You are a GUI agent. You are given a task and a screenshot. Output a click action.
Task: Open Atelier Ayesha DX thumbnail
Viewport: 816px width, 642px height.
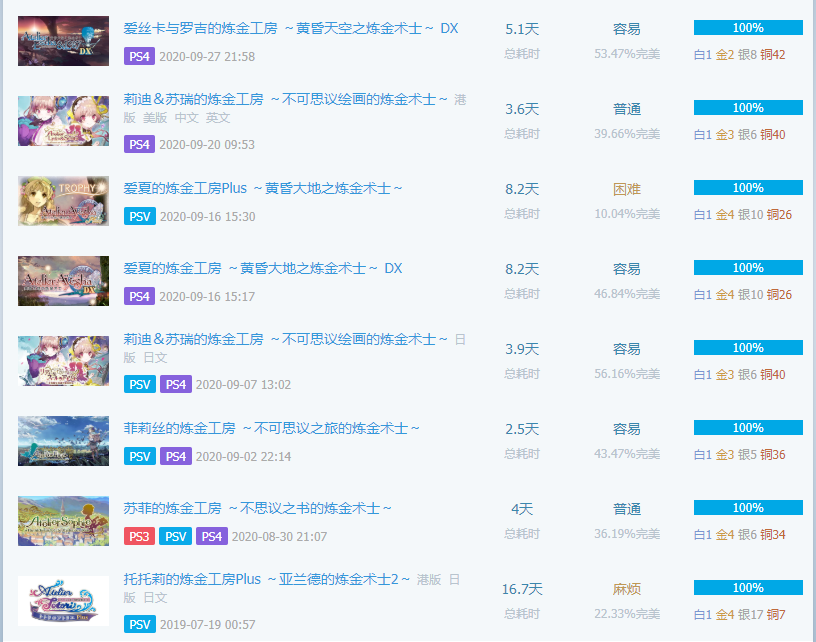tap(63, 281)
